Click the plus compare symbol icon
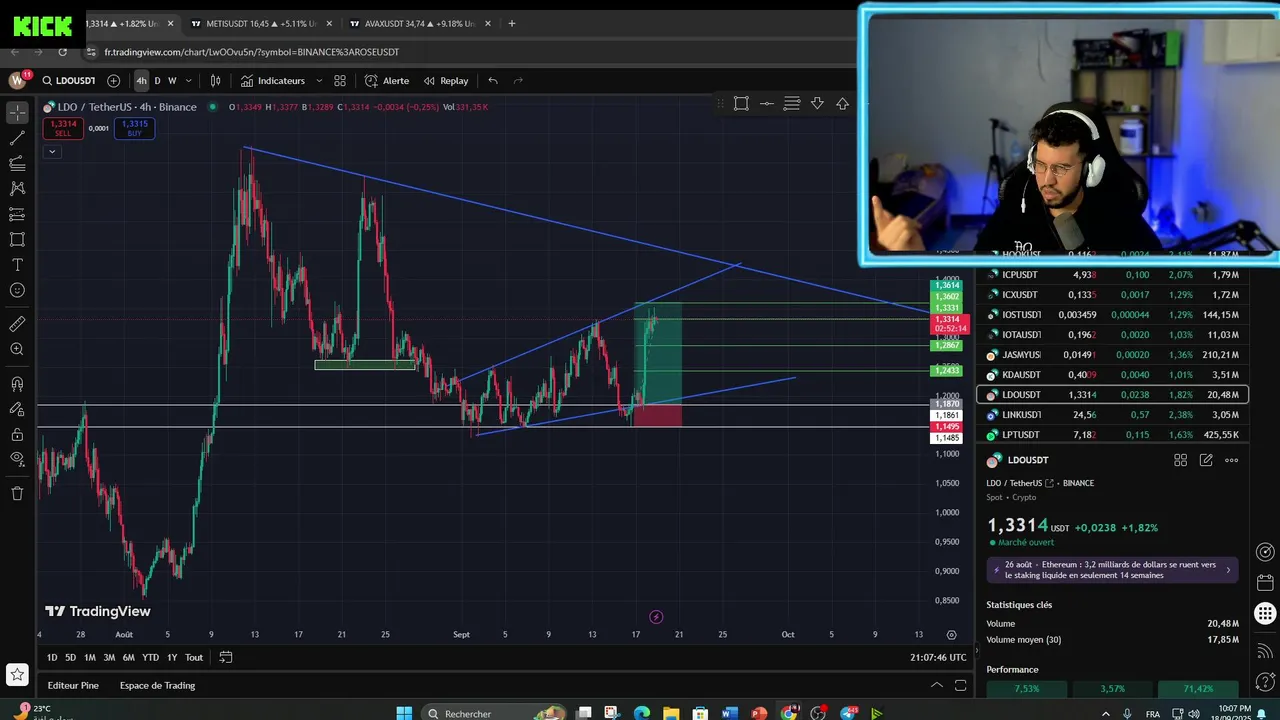The height and width of the screenshot is (720, 1280). pyautogui.click(x=113, y=81)
